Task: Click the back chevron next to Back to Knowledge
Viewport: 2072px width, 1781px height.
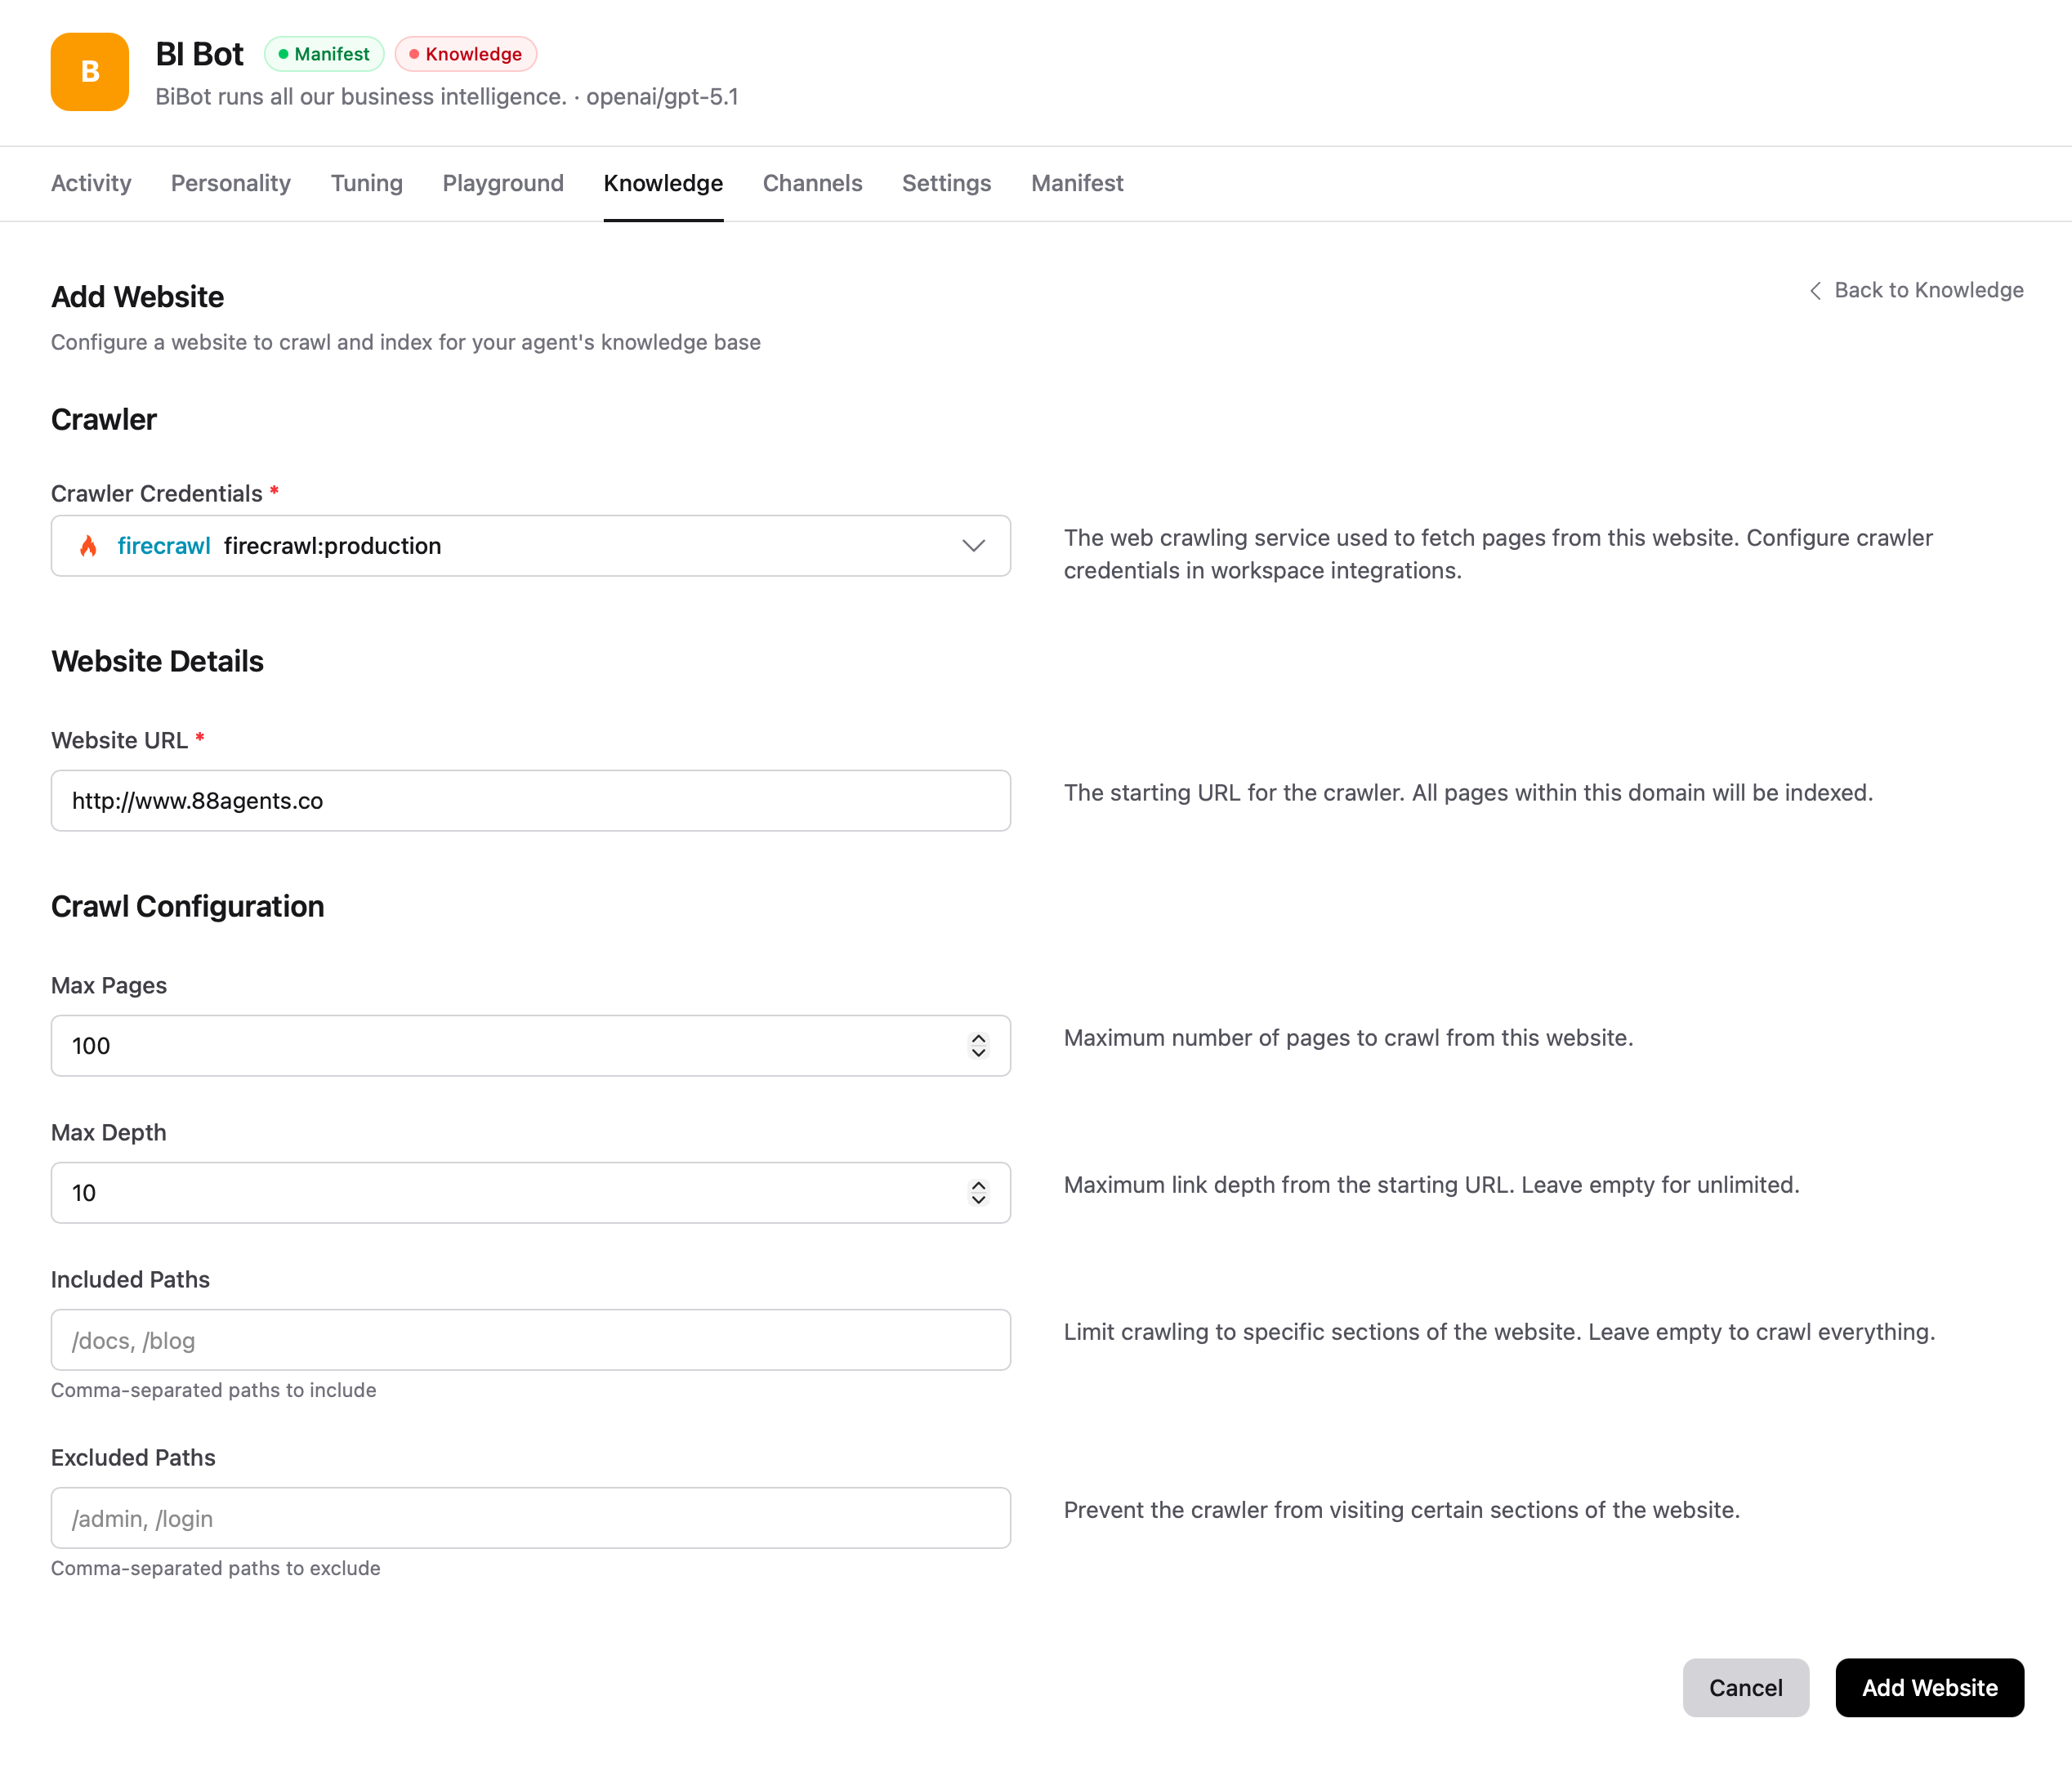Action: 1817,290
